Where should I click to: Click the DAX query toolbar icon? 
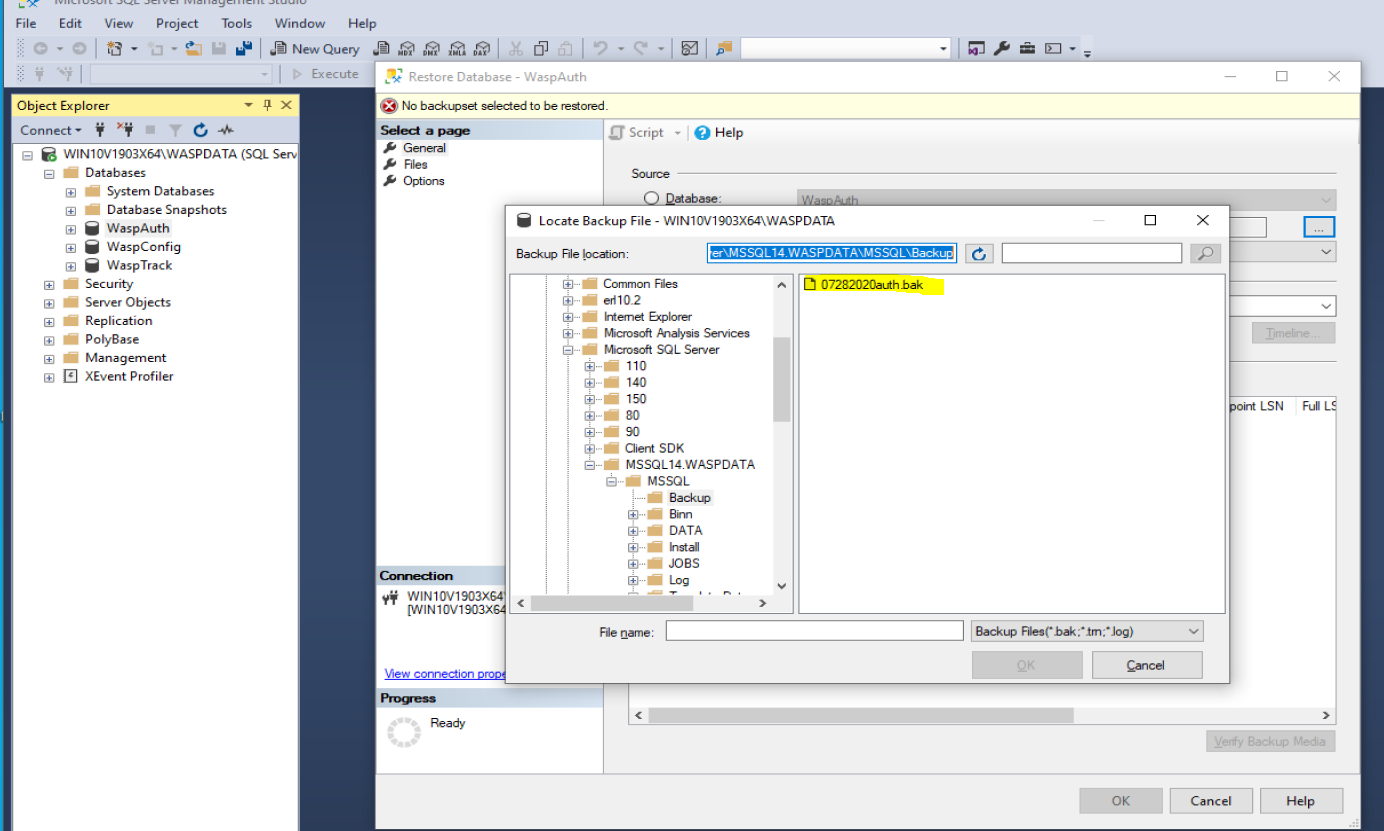(x=482, y=49)
